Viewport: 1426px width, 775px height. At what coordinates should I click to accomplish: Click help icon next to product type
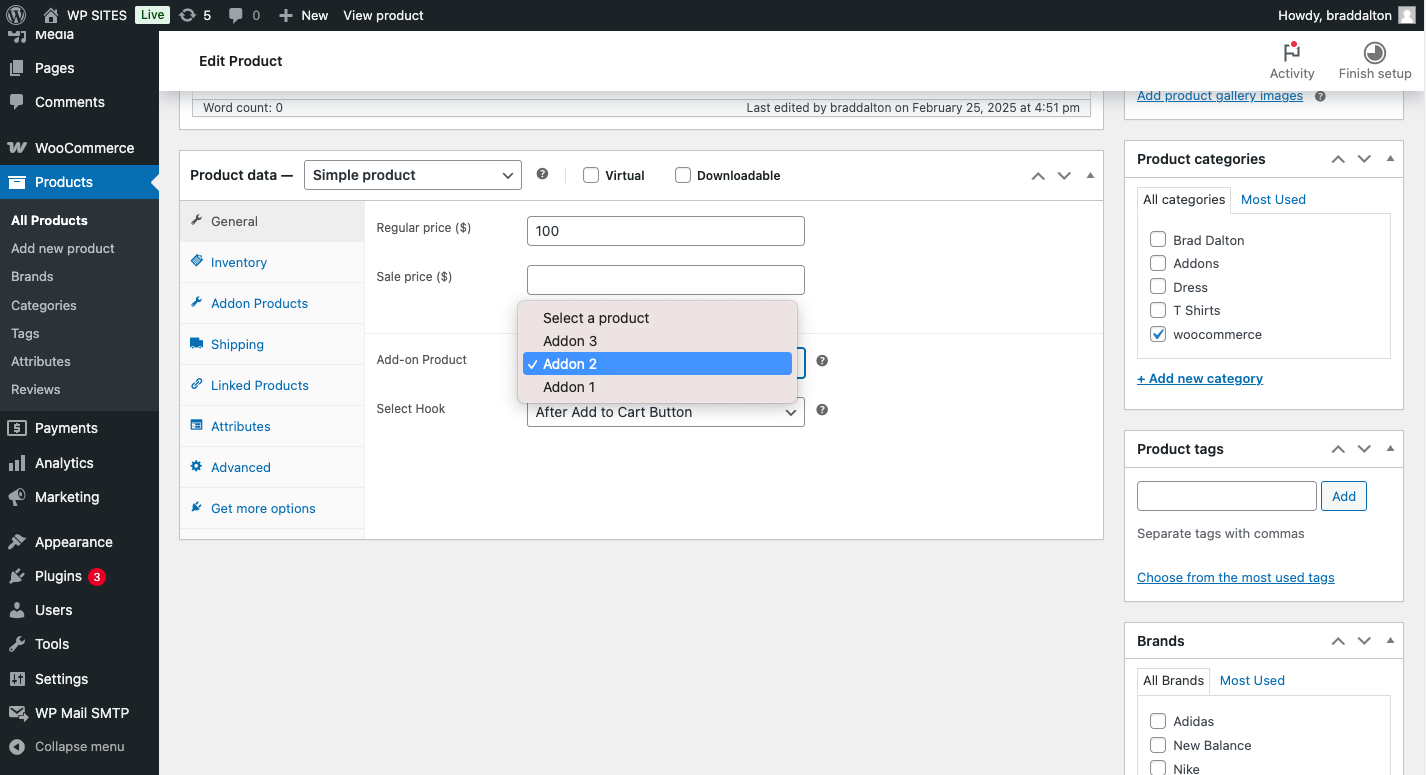tap(542, 174)
